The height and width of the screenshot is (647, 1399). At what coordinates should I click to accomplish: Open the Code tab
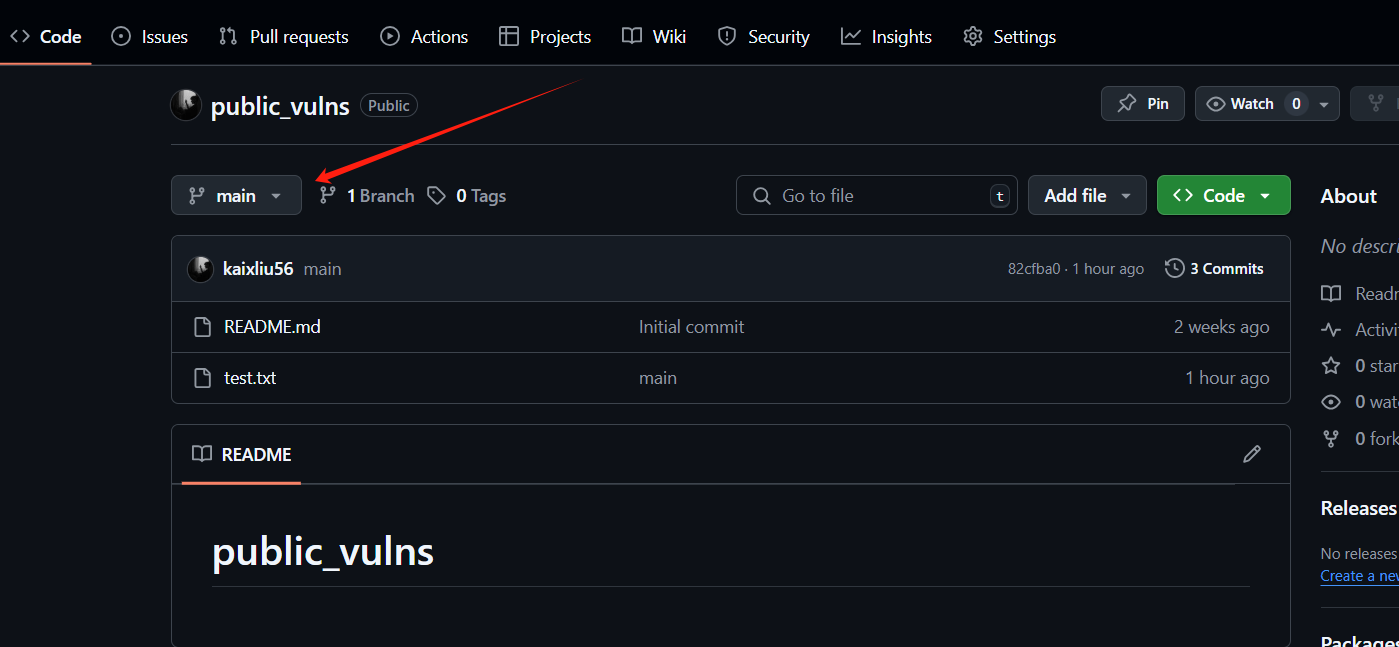(46, 37)
